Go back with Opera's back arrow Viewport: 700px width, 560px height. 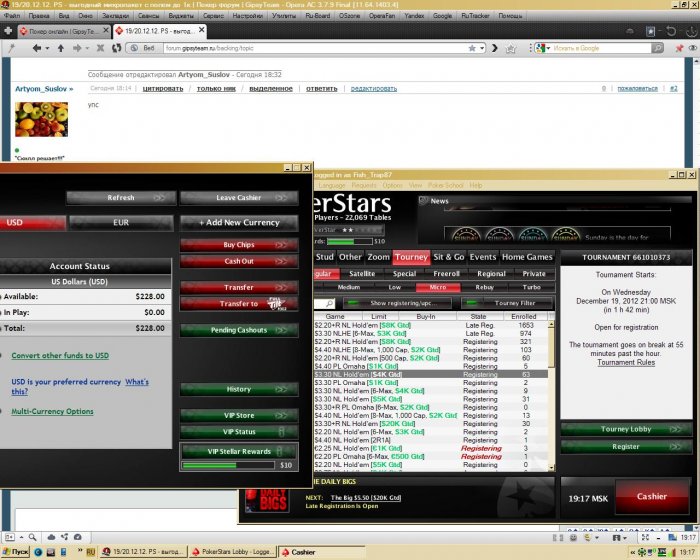(x=37, y=48)
